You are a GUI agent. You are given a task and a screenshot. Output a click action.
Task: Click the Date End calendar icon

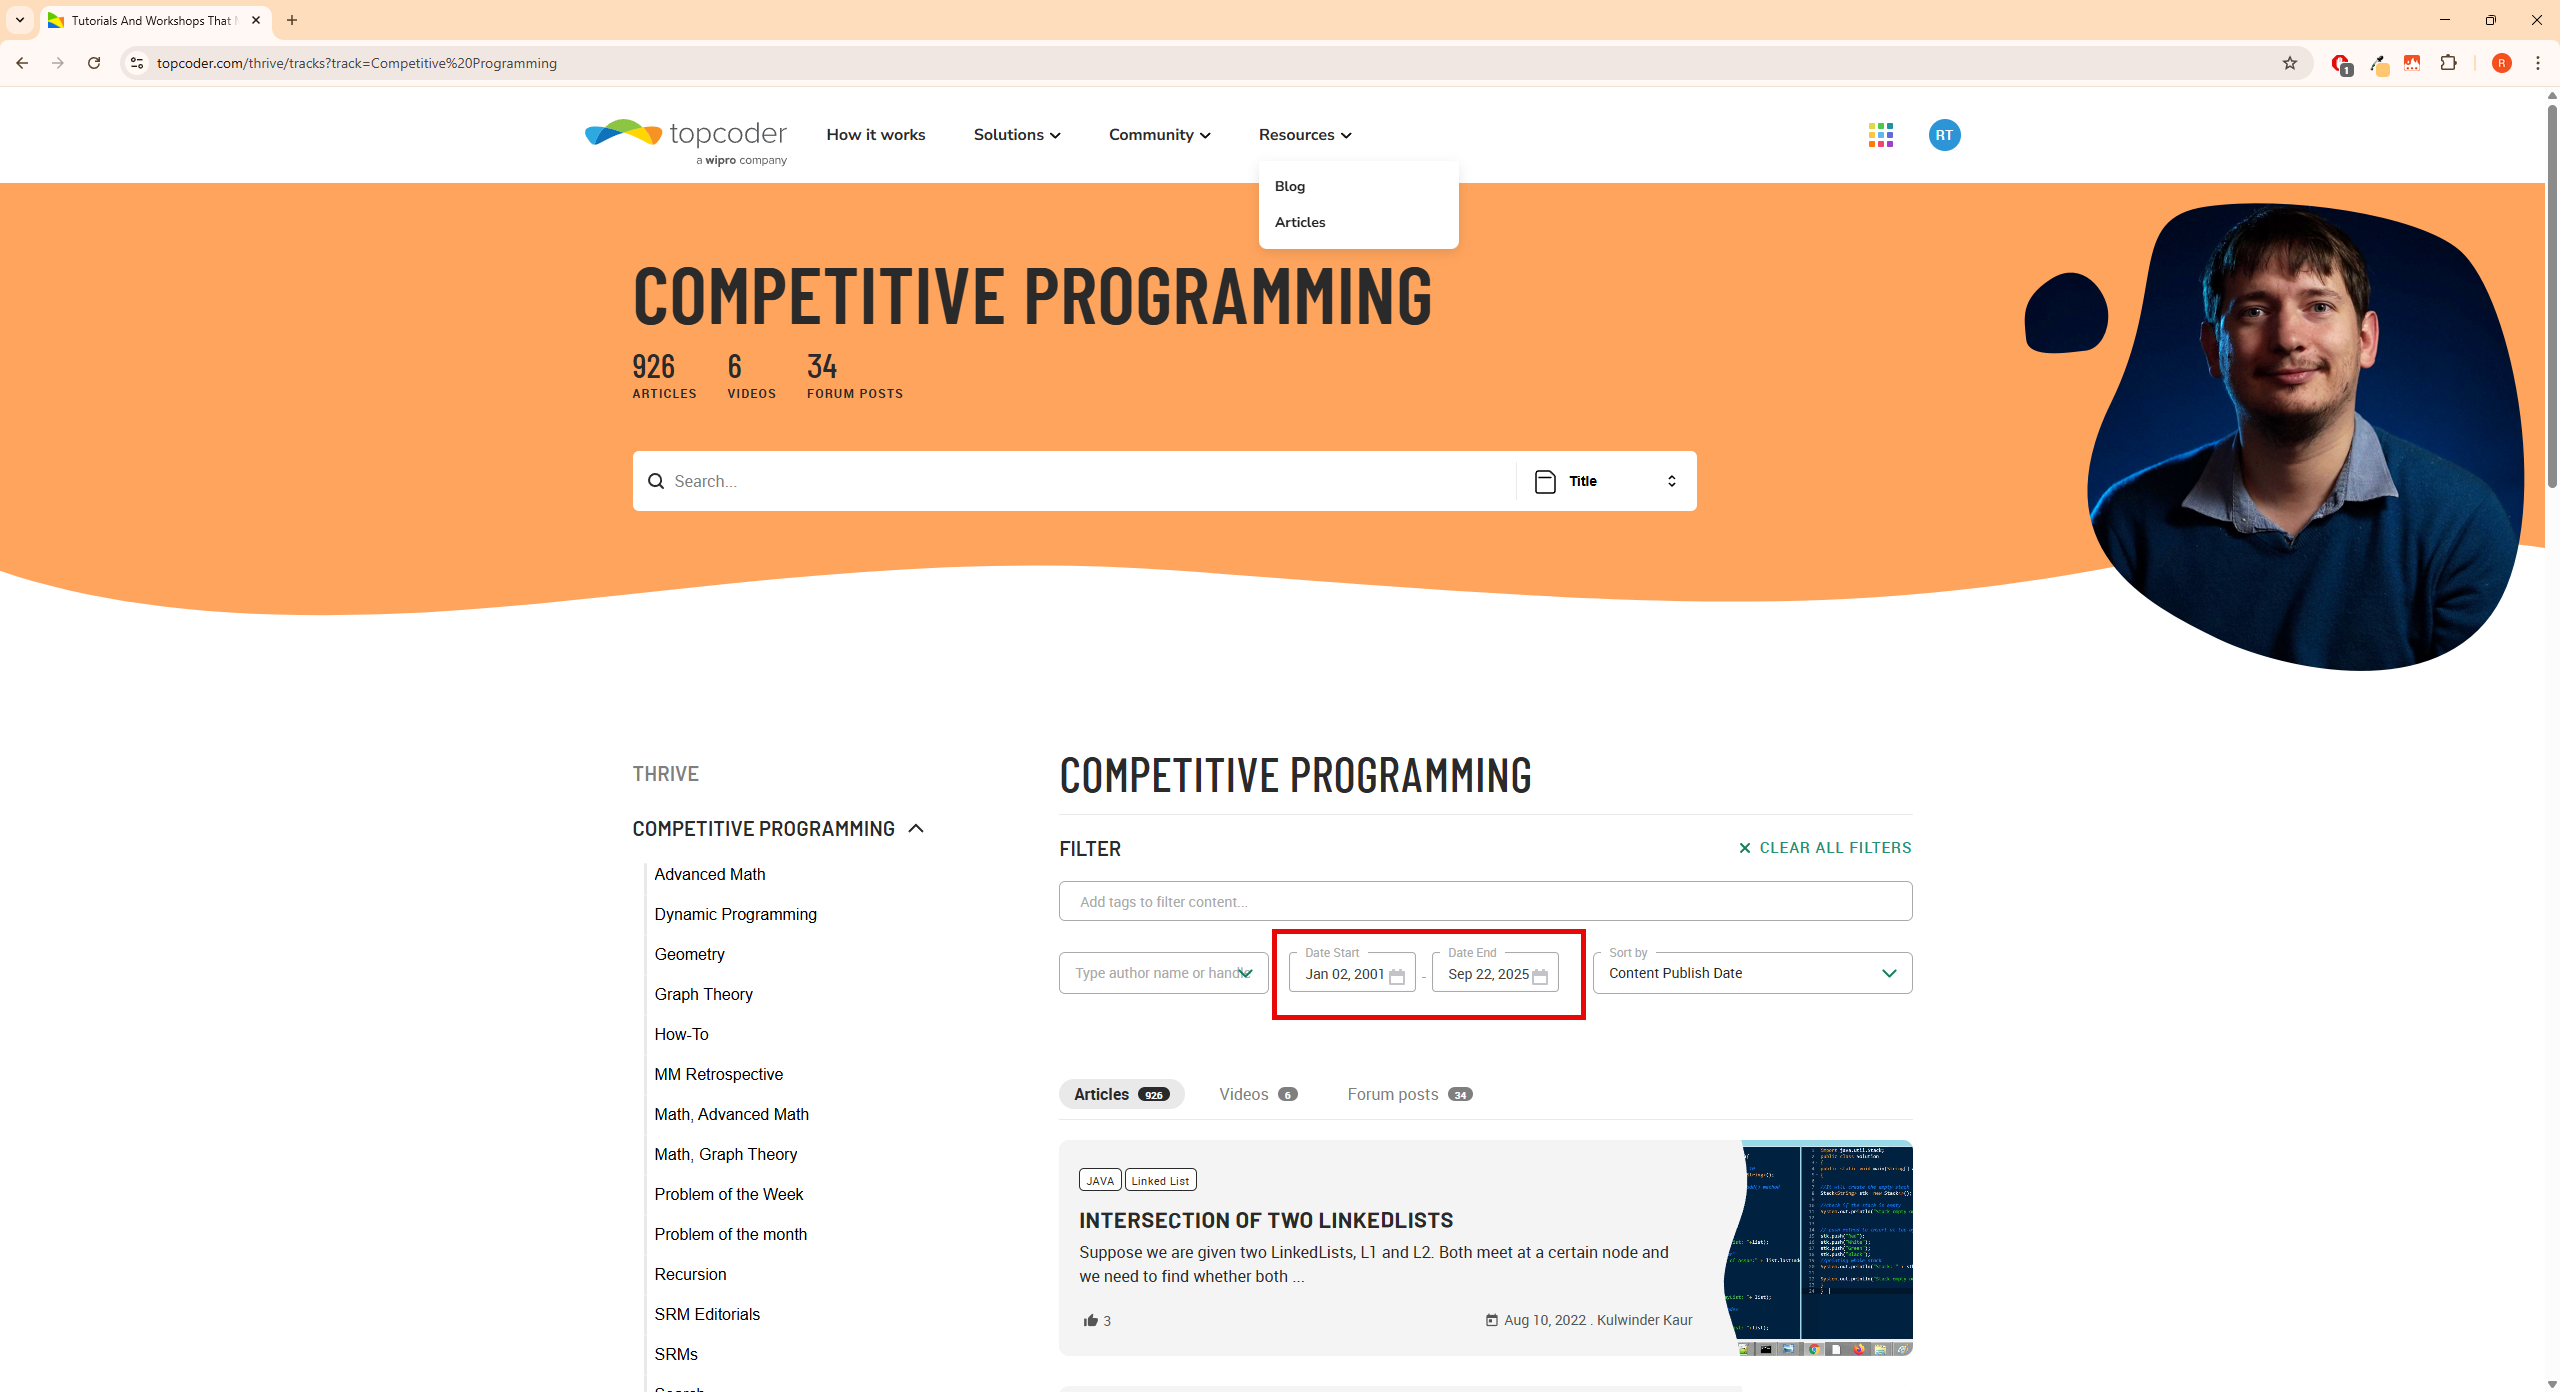pos(1540,976)
